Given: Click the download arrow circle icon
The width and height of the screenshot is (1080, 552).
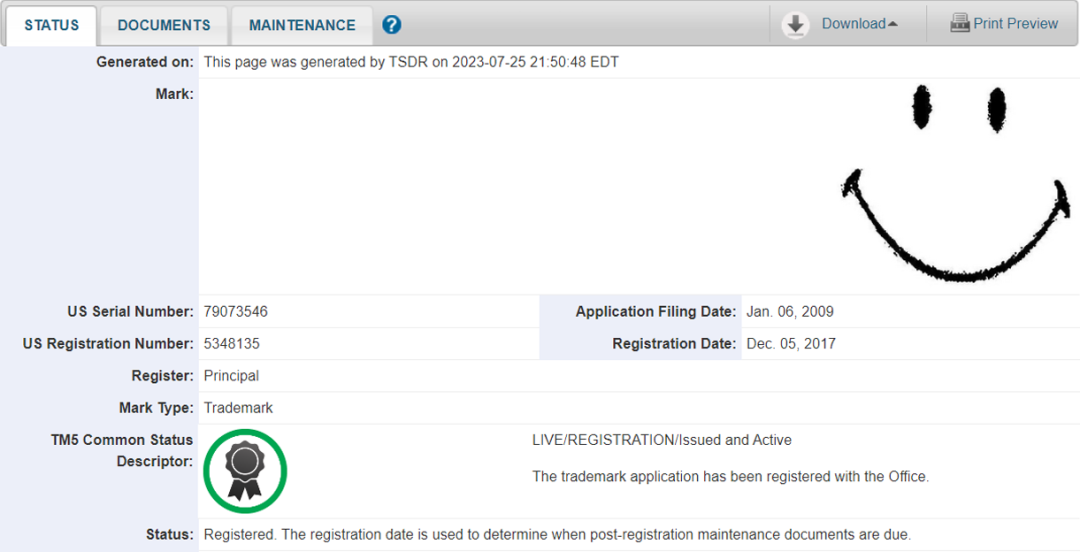Looking at the screenshot, I should 795,25.
